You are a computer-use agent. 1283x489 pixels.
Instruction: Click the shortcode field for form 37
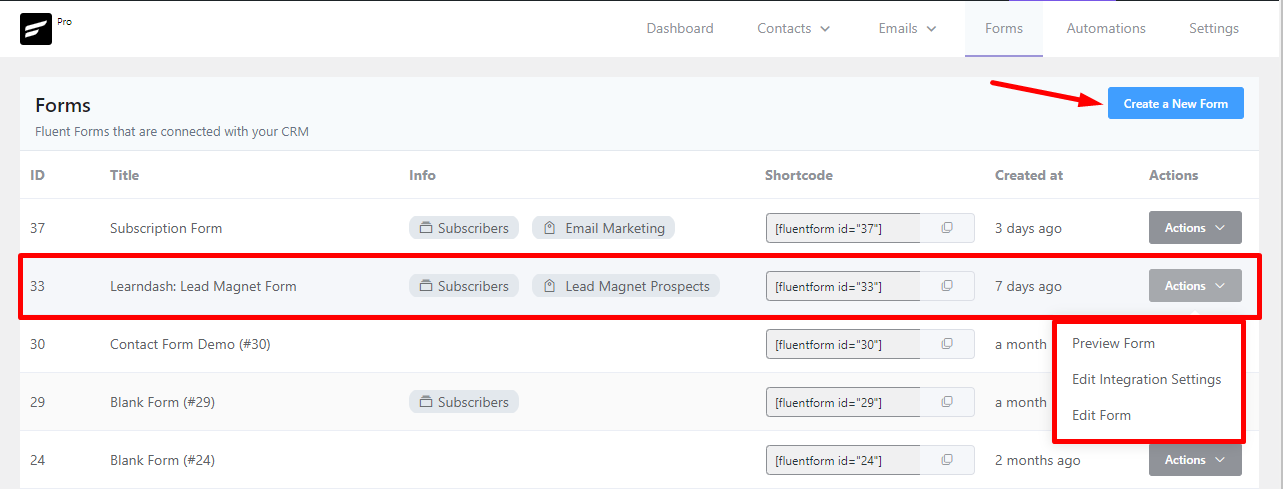coord(843,228)
